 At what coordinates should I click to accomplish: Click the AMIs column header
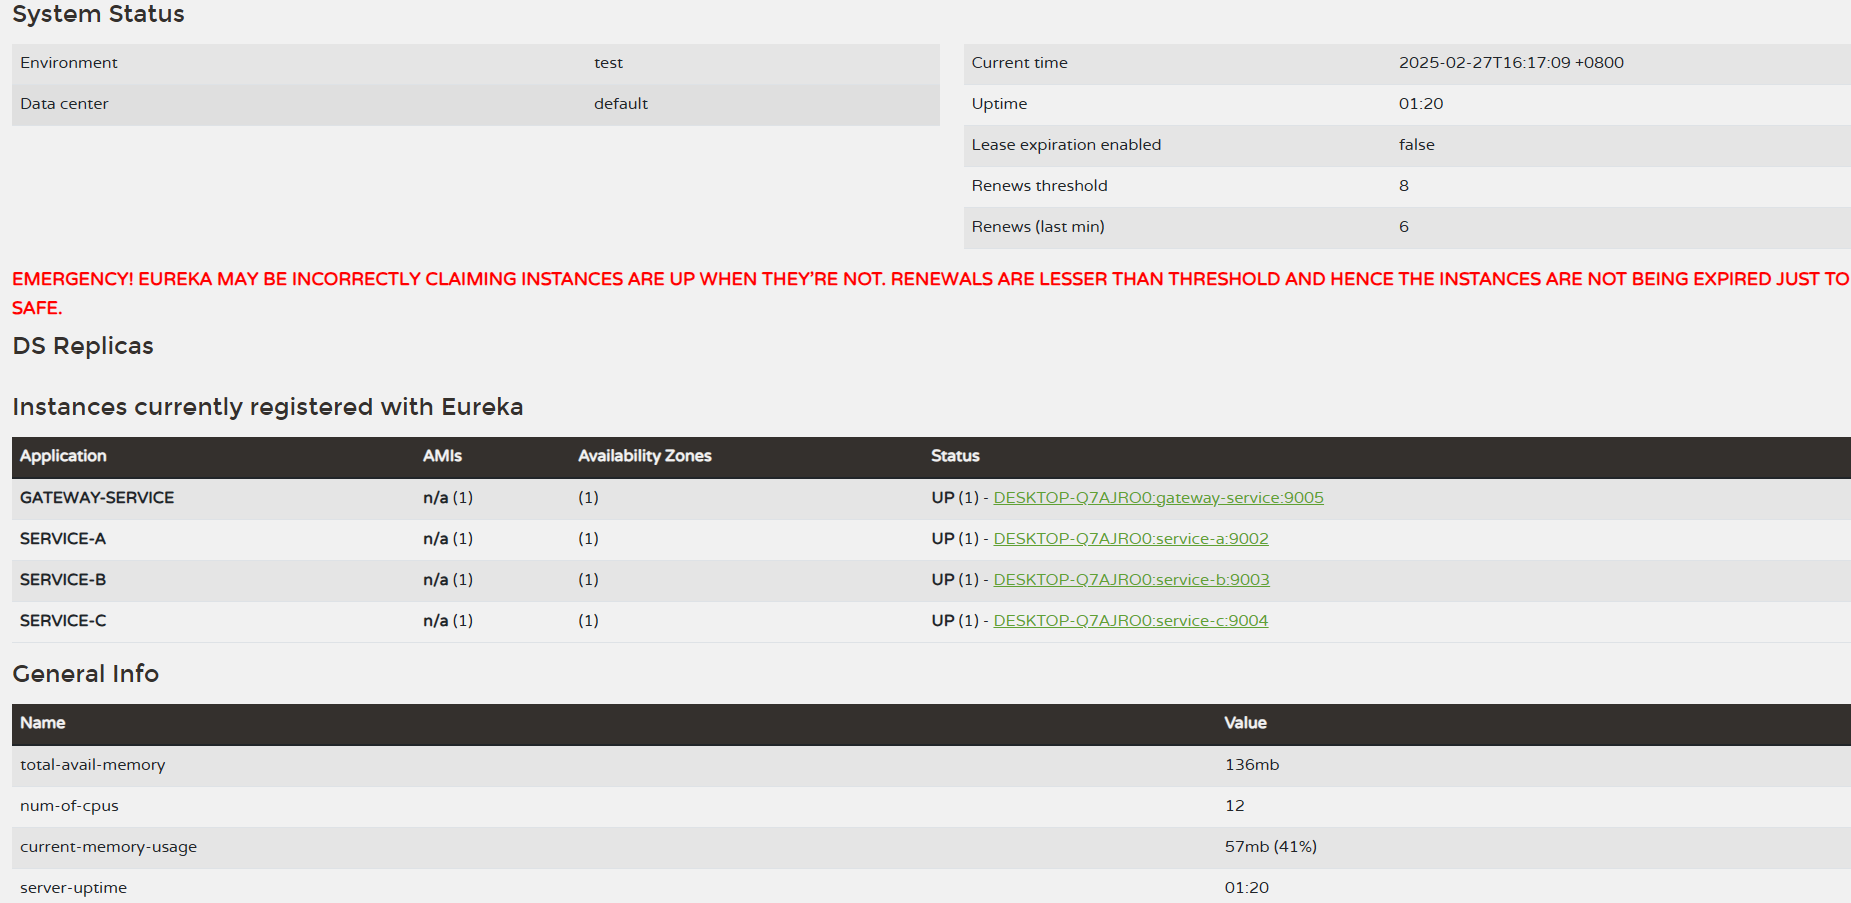click(x=442, y=456)
